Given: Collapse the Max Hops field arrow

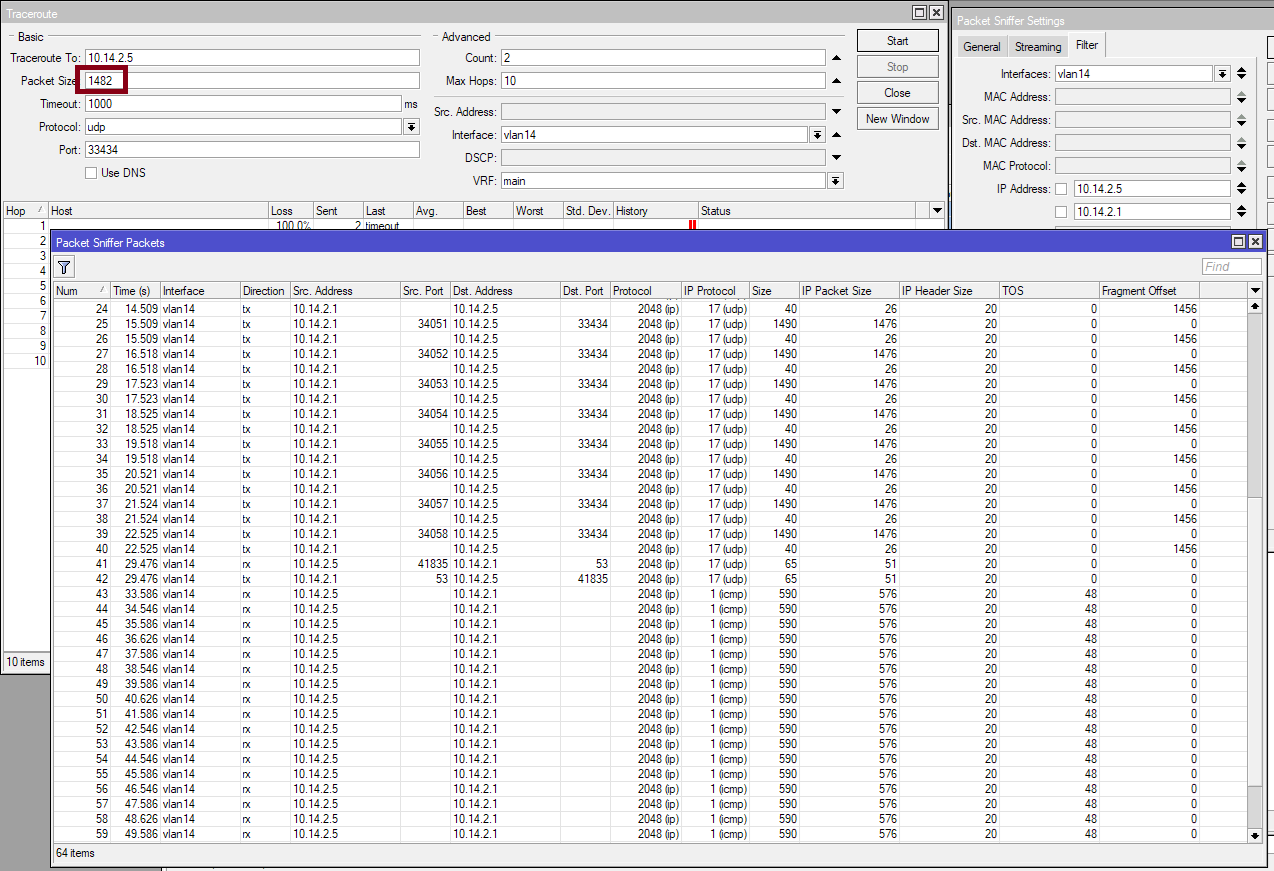Looking at the screenshot, I should [x=836, y=81].
